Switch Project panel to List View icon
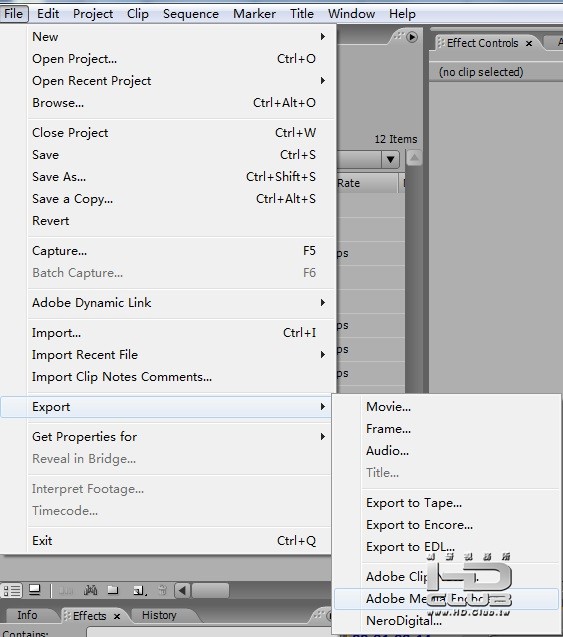 (x=12, y=590)
